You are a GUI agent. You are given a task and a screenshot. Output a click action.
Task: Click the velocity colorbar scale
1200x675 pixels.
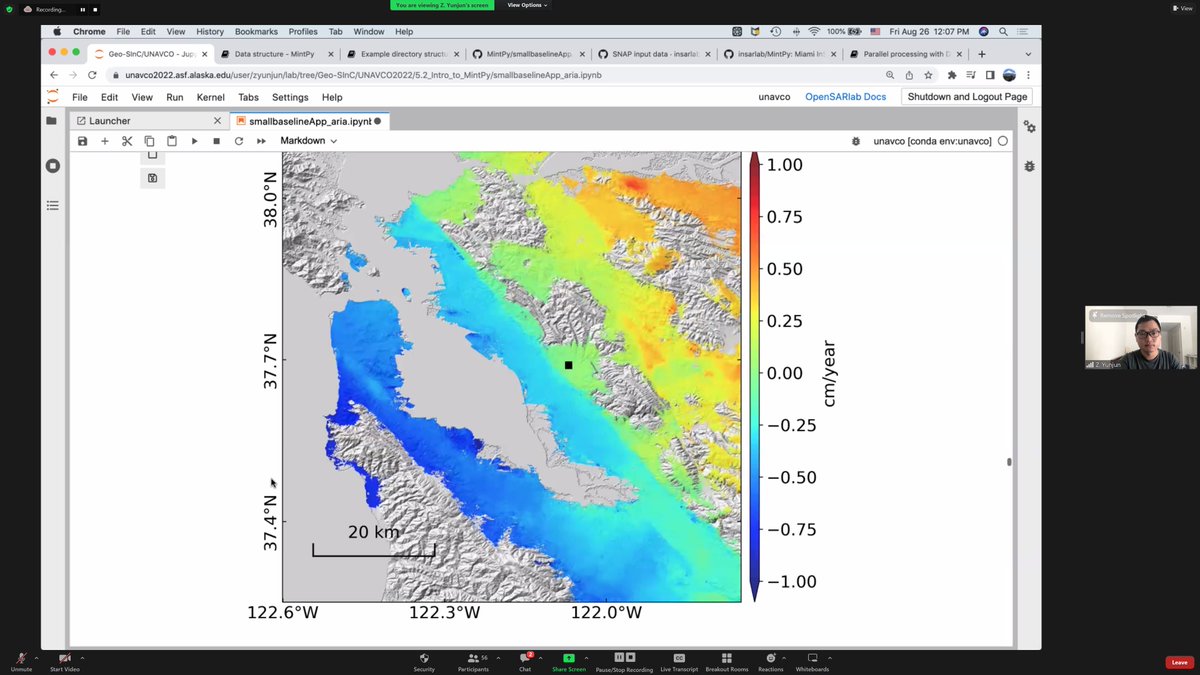pos(754,377)
